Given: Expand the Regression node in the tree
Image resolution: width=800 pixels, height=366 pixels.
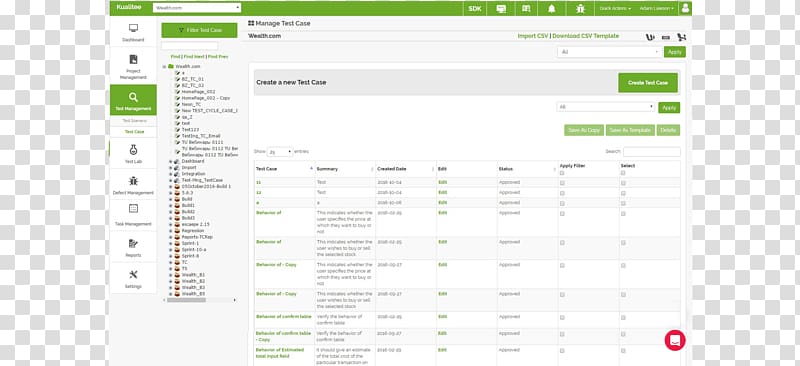Looking at the screenshot, I should [170, 231].
